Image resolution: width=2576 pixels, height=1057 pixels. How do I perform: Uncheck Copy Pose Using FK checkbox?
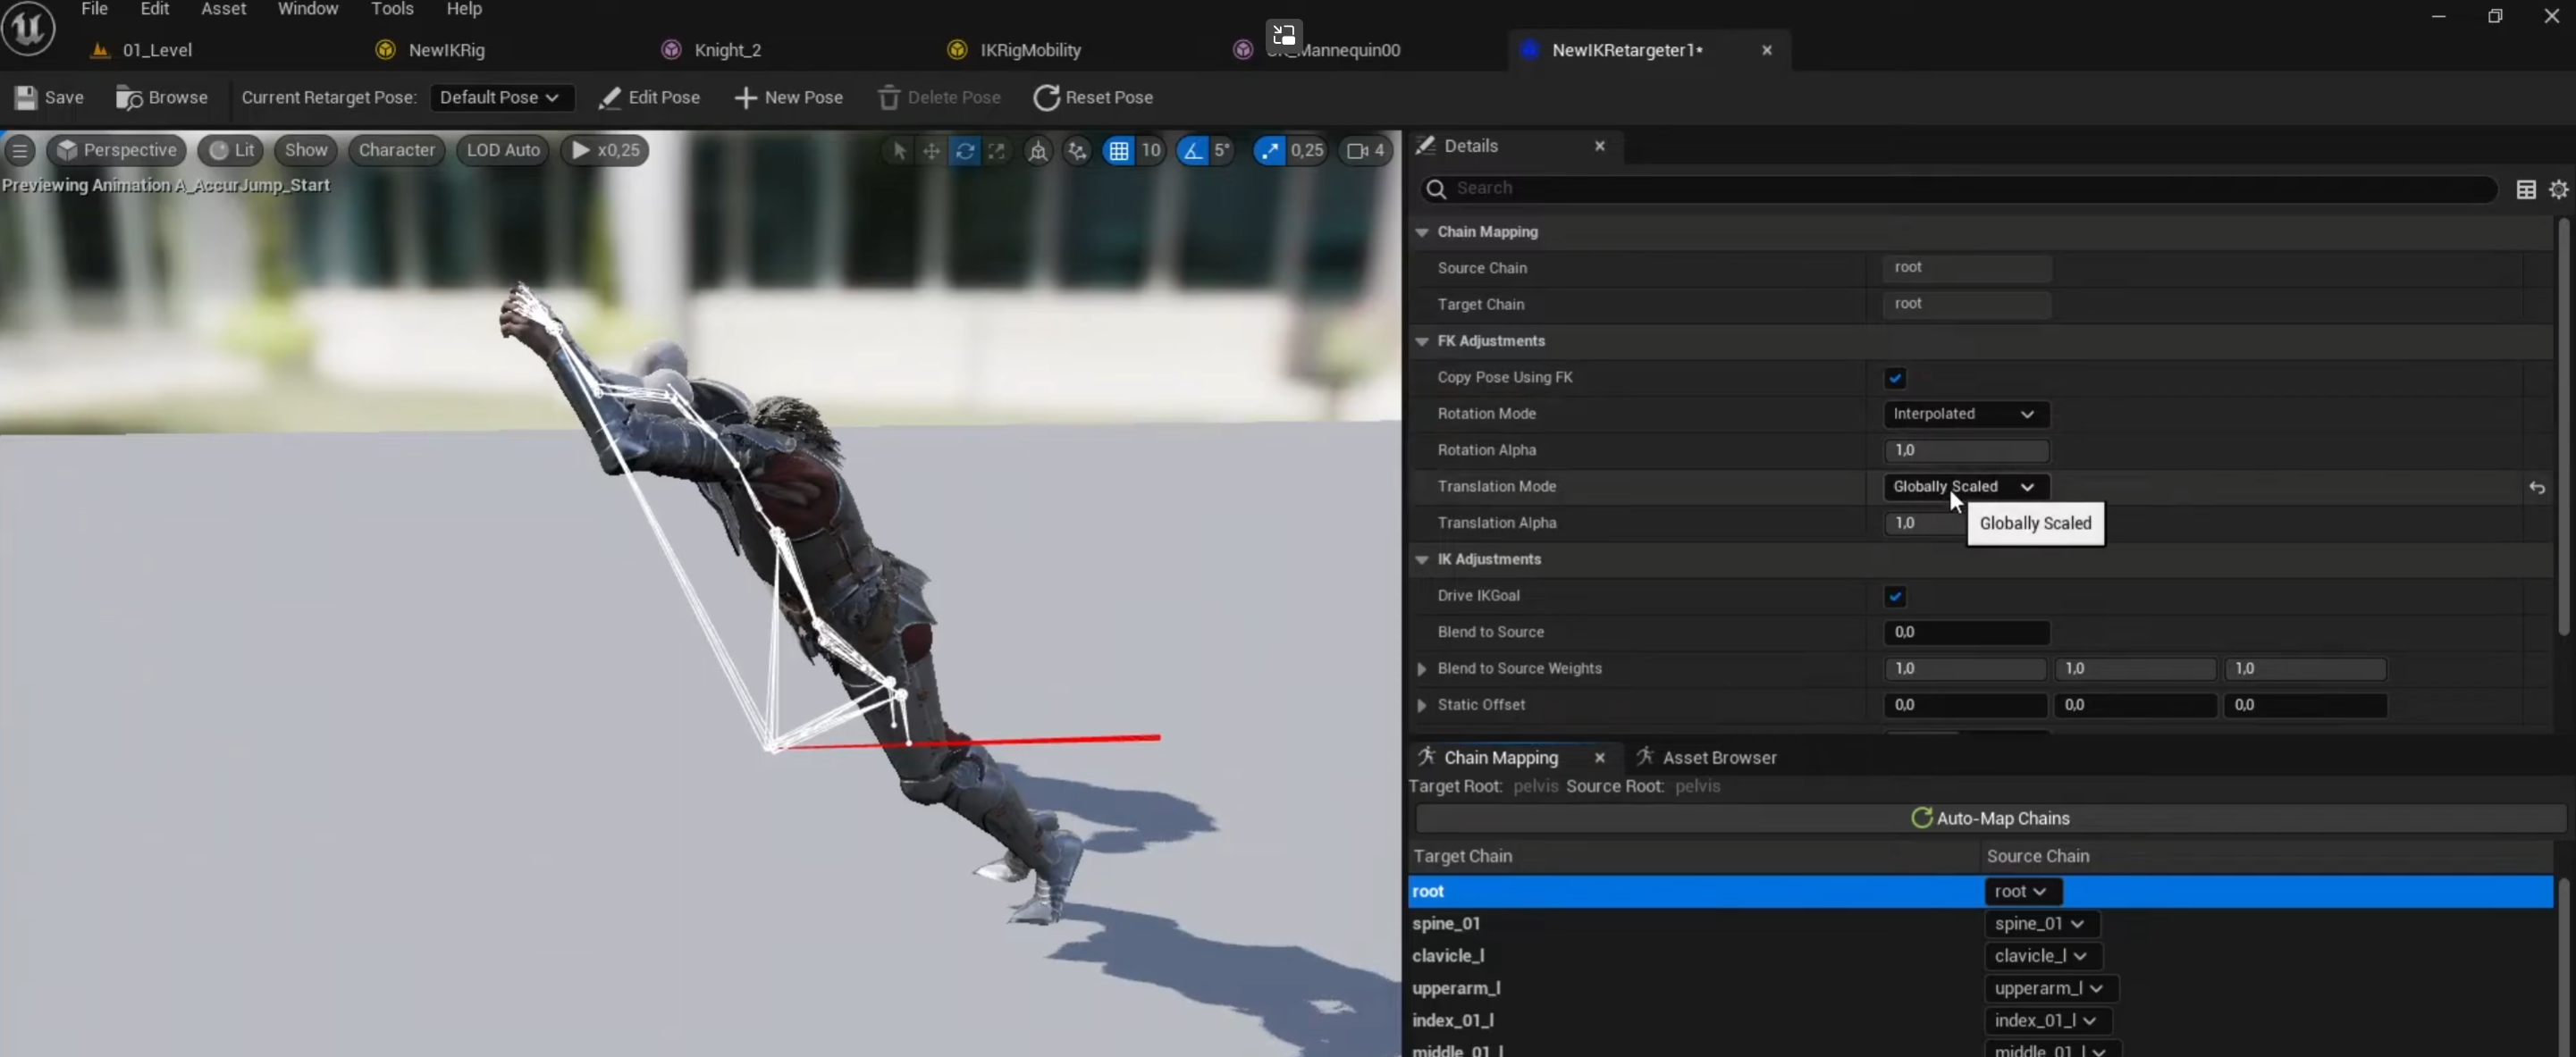1894,378
